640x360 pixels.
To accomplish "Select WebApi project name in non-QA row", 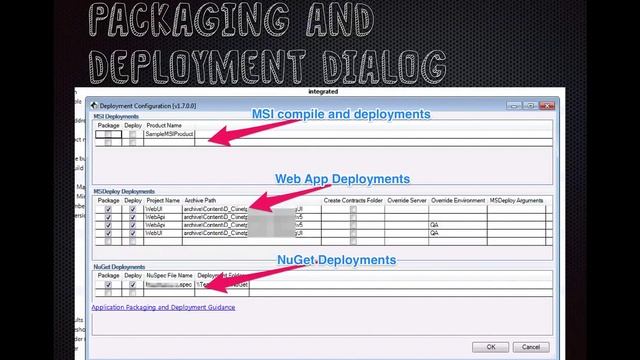I will pos(163,217).
